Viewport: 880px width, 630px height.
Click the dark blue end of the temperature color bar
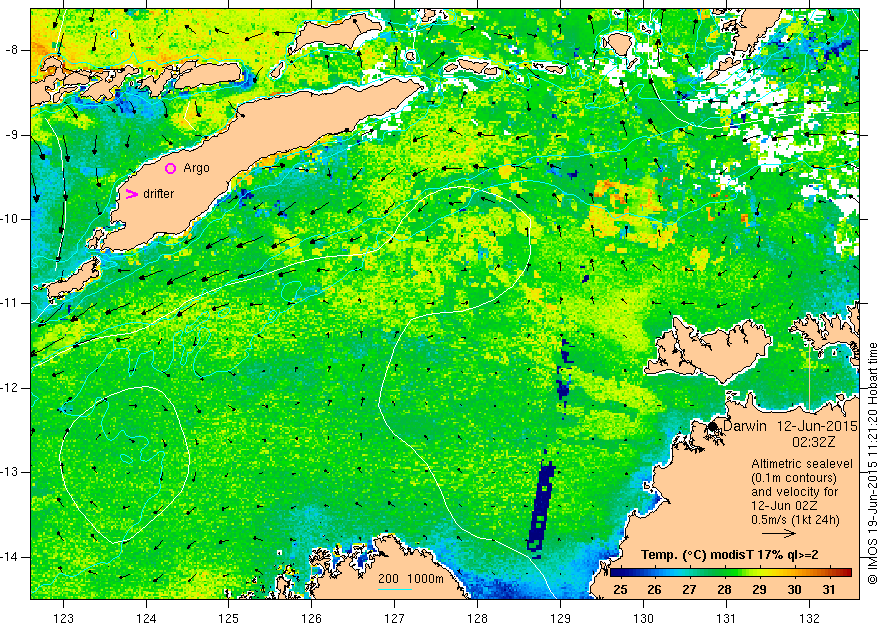coord(613,573)
